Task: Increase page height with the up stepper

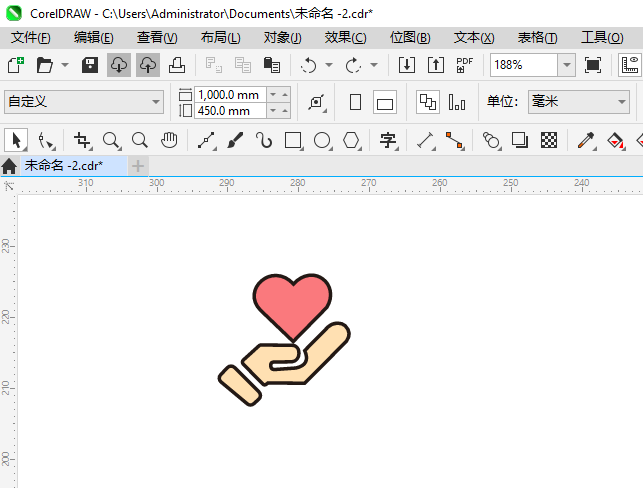Action: (x=285, y=111)
